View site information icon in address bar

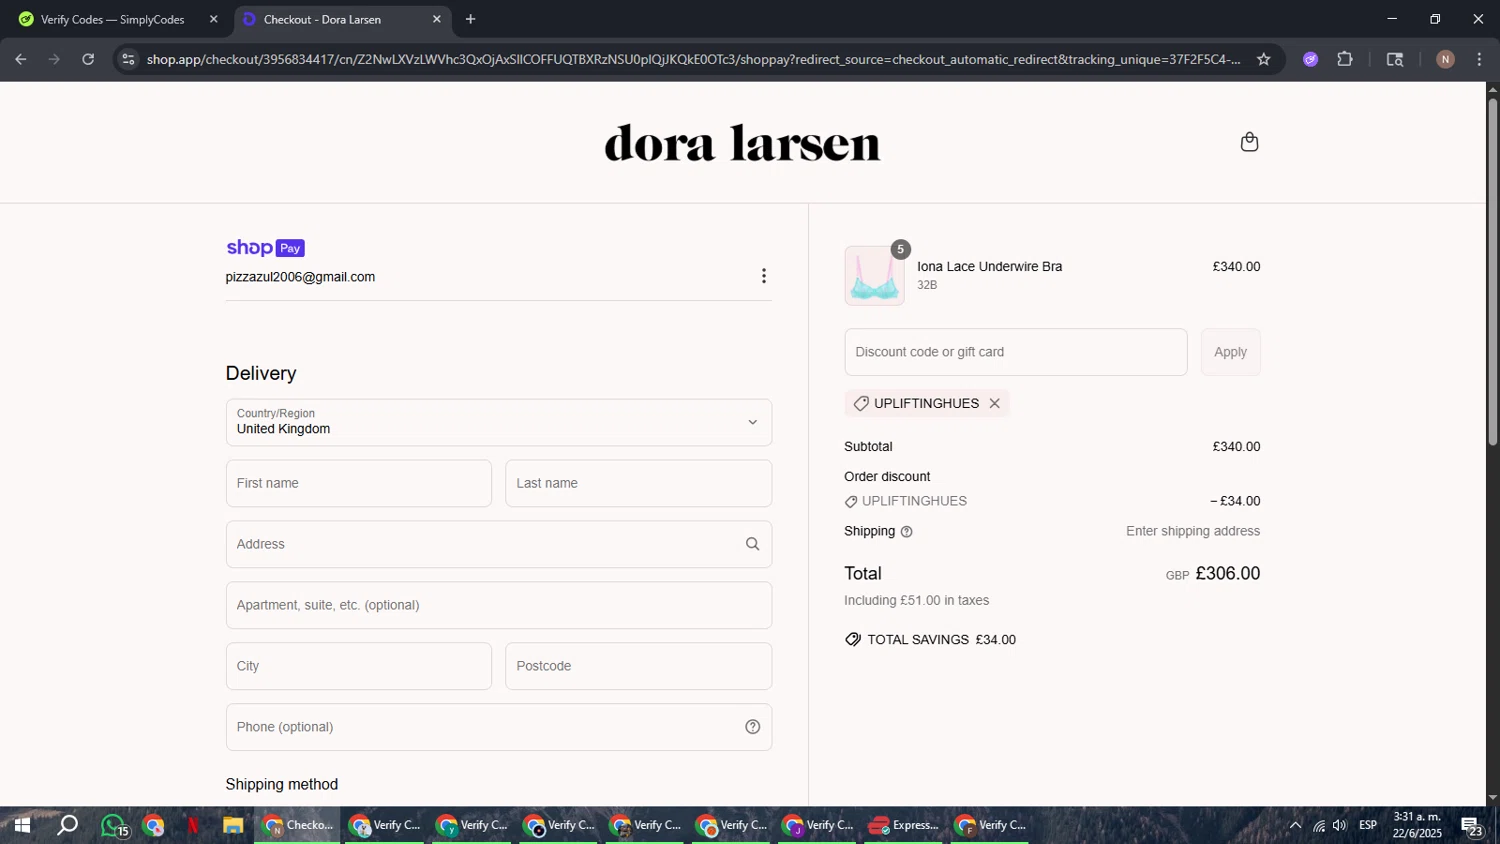pyautogui.click(x=127, y=59)
